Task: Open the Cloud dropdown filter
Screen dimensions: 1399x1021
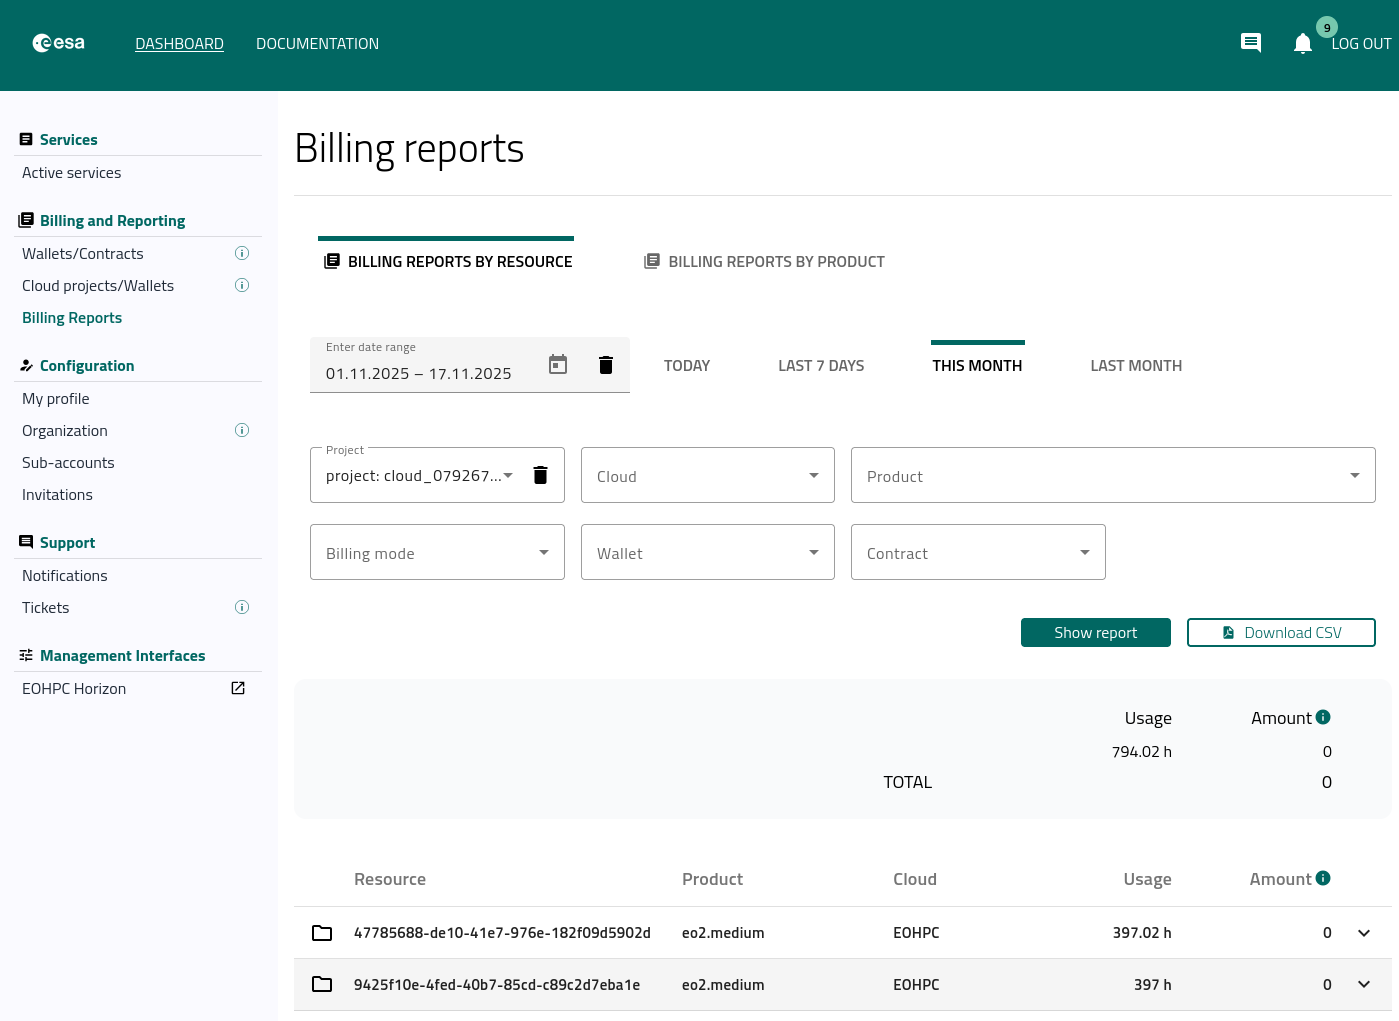Action: [707, 476]
